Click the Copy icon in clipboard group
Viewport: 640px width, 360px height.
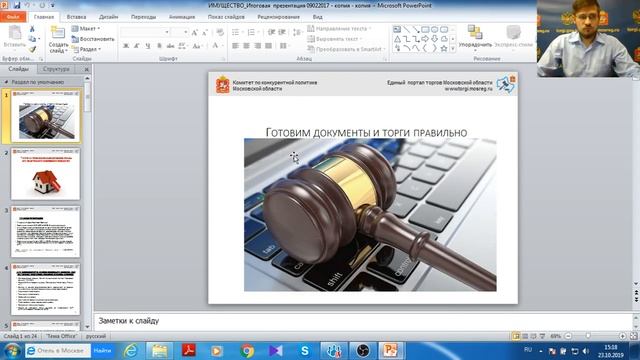[32, 39]
